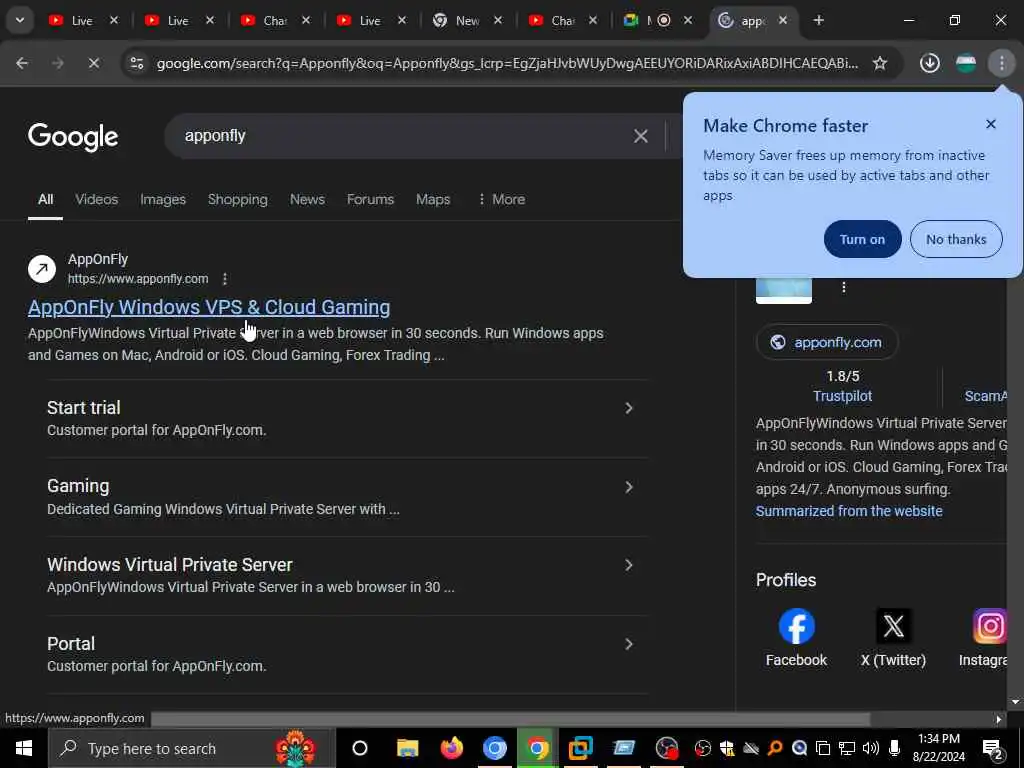
Task: Switch to Shopping results
Action: pos(238,199)
